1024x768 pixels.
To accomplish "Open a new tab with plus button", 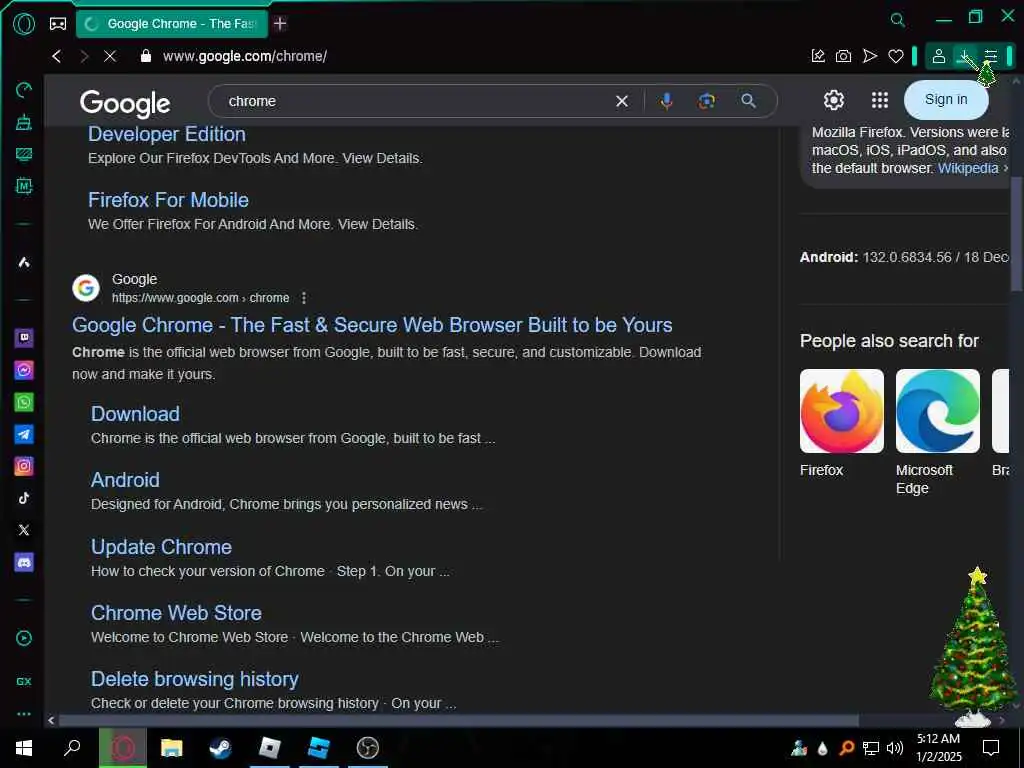I will [x=280, y=24].
